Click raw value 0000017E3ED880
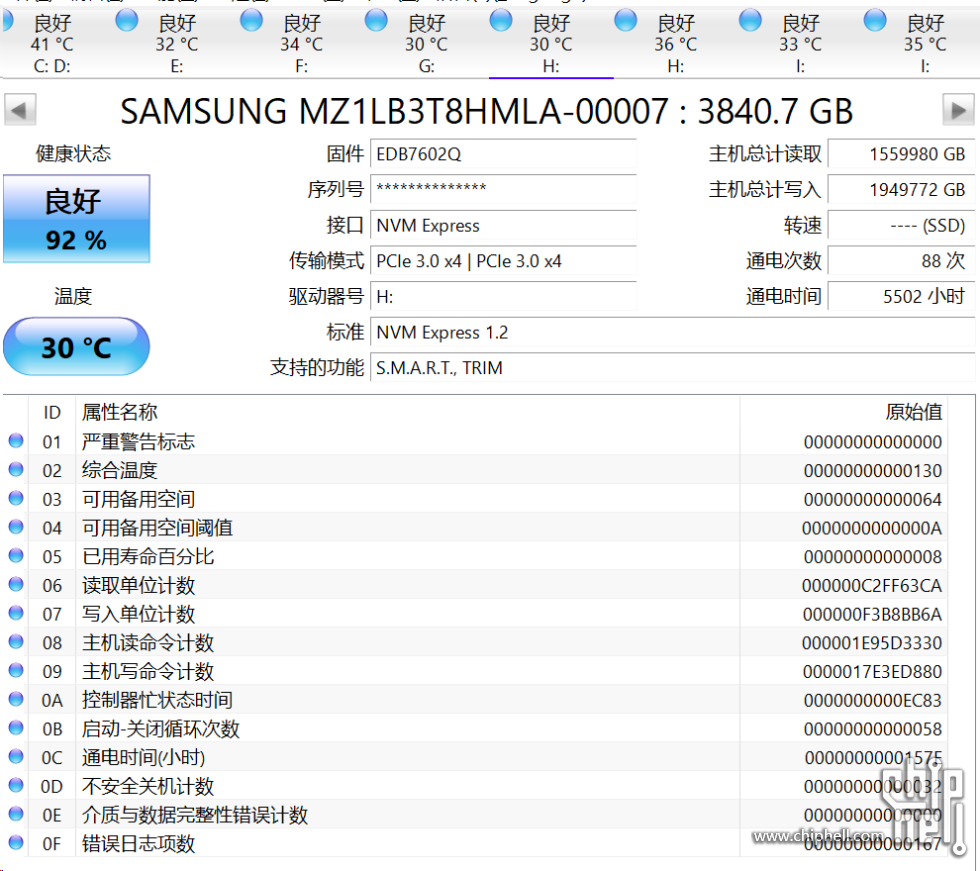 (872, 672)
